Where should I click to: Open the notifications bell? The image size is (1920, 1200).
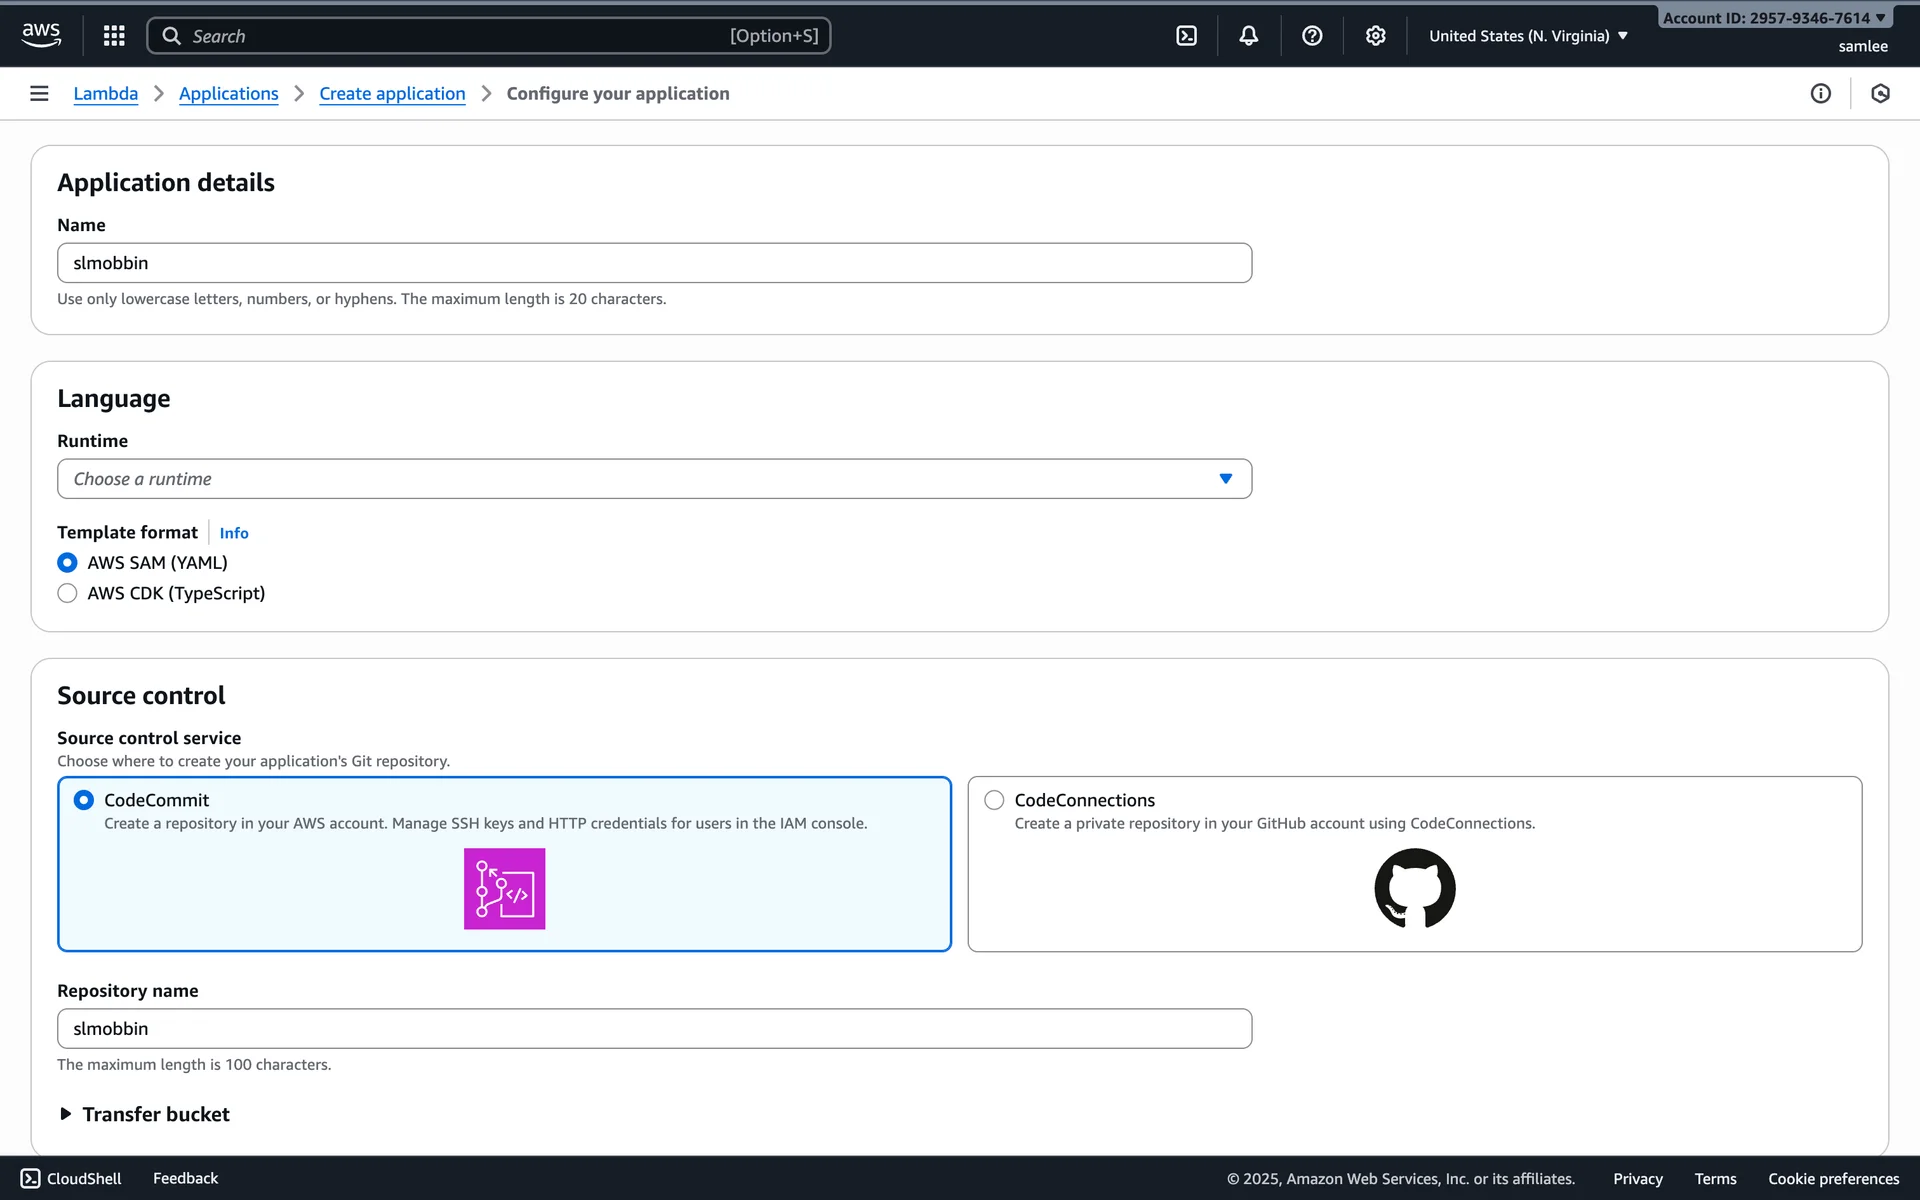(1247, 35)
